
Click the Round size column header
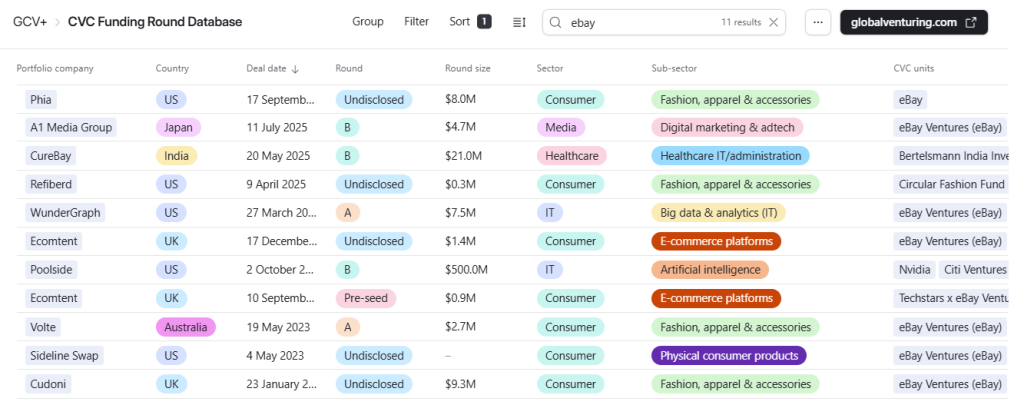coord(468,69)
